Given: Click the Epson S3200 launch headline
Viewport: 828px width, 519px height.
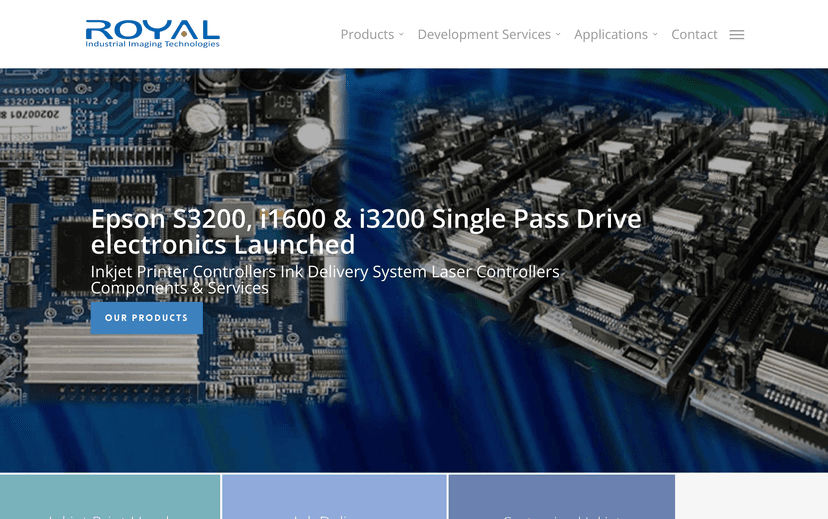Looking at the screenshot, I should tap(366, 231).
